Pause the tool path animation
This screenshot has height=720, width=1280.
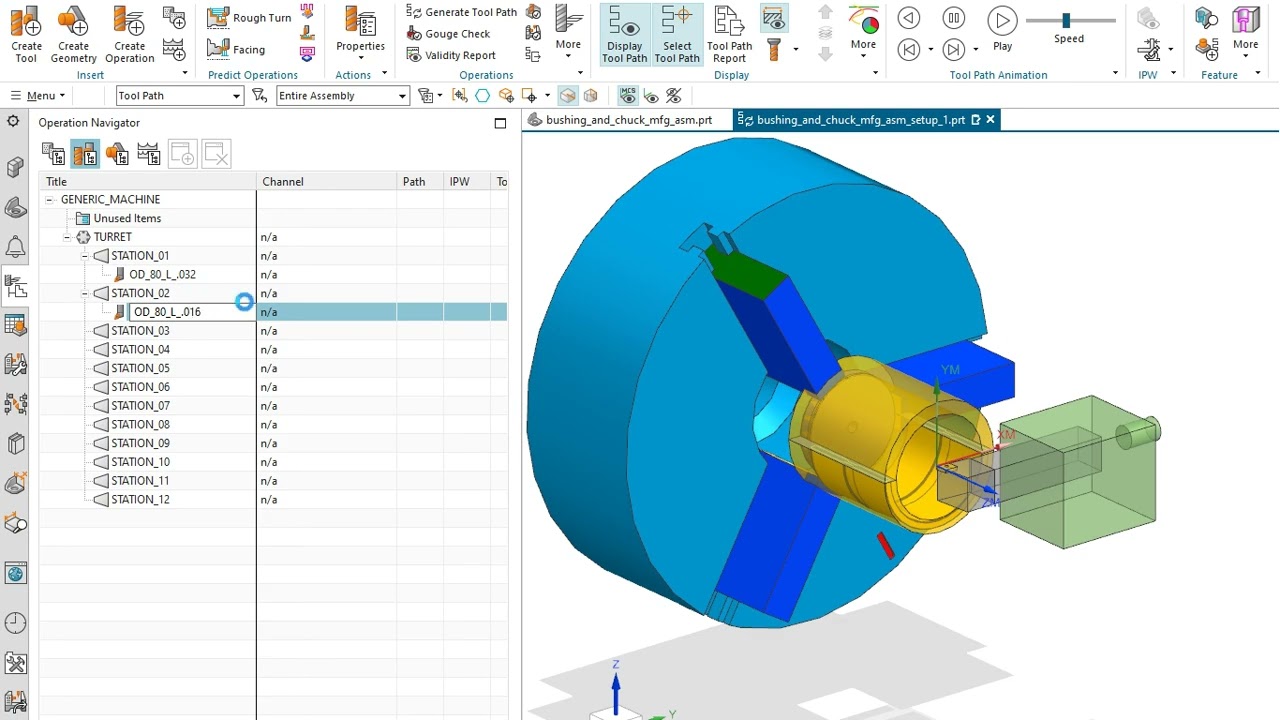[954, 18]
